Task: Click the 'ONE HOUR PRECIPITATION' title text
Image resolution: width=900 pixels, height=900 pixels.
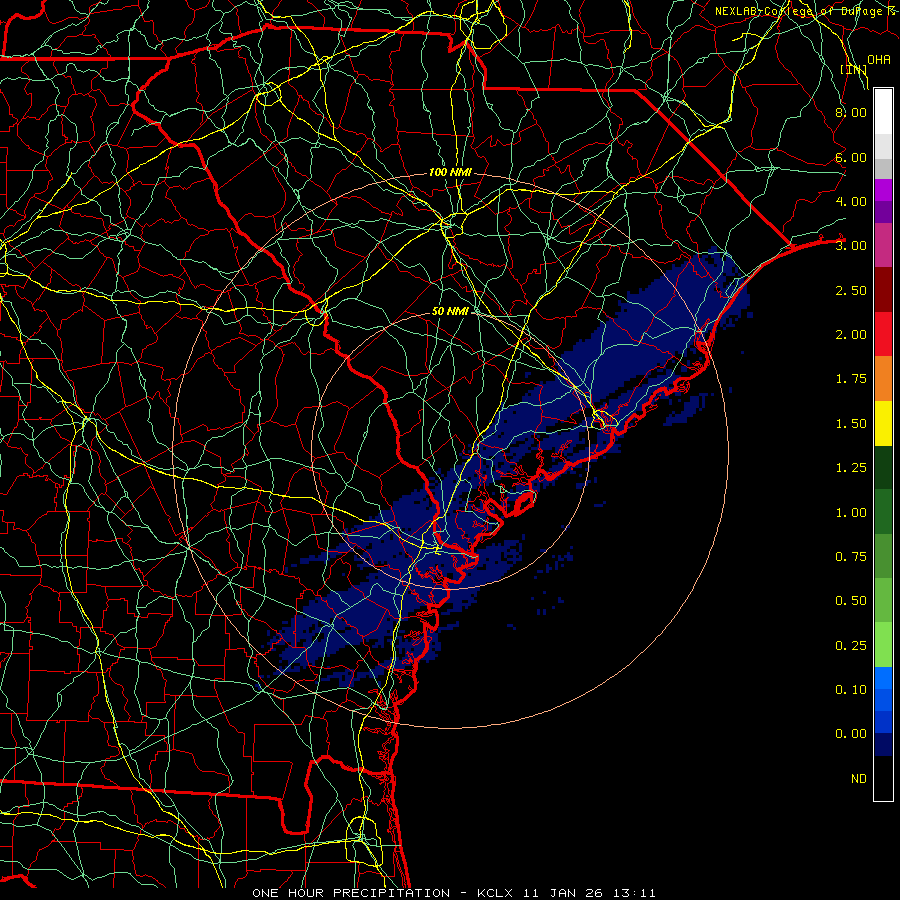Action: (x=351, y=893)
